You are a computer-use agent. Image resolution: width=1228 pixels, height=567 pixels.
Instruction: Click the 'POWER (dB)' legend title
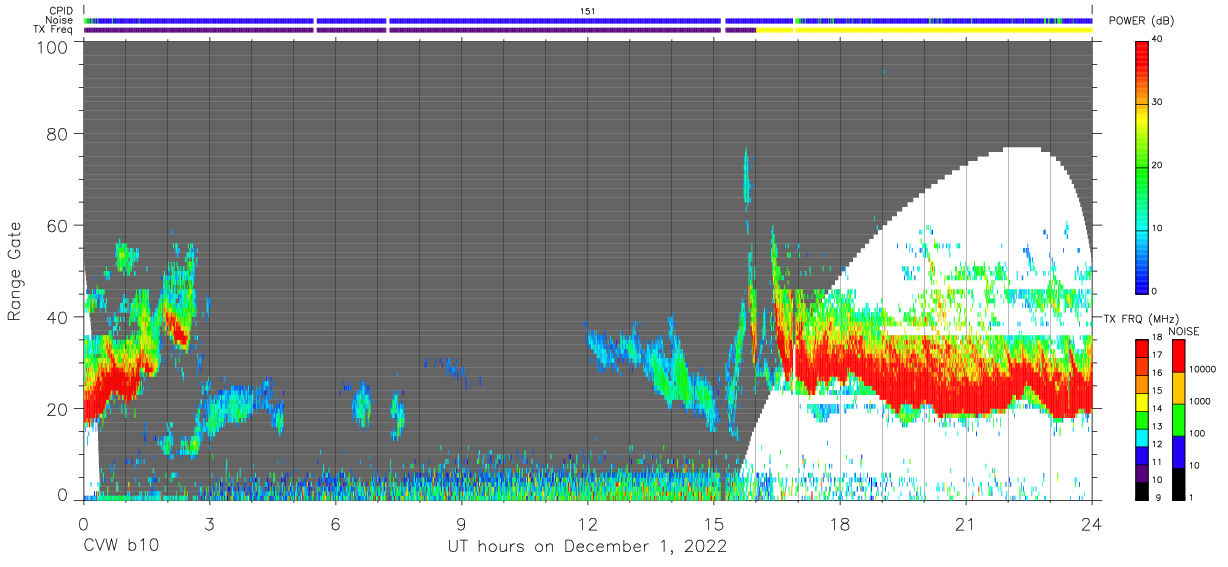click(x=1142, y=21)
